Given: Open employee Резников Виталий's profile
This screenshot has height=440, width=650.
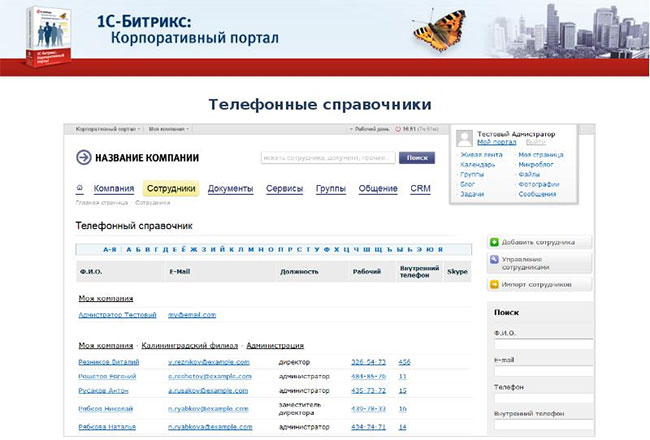Looking at the screenshot, I should tap(109, 362).
